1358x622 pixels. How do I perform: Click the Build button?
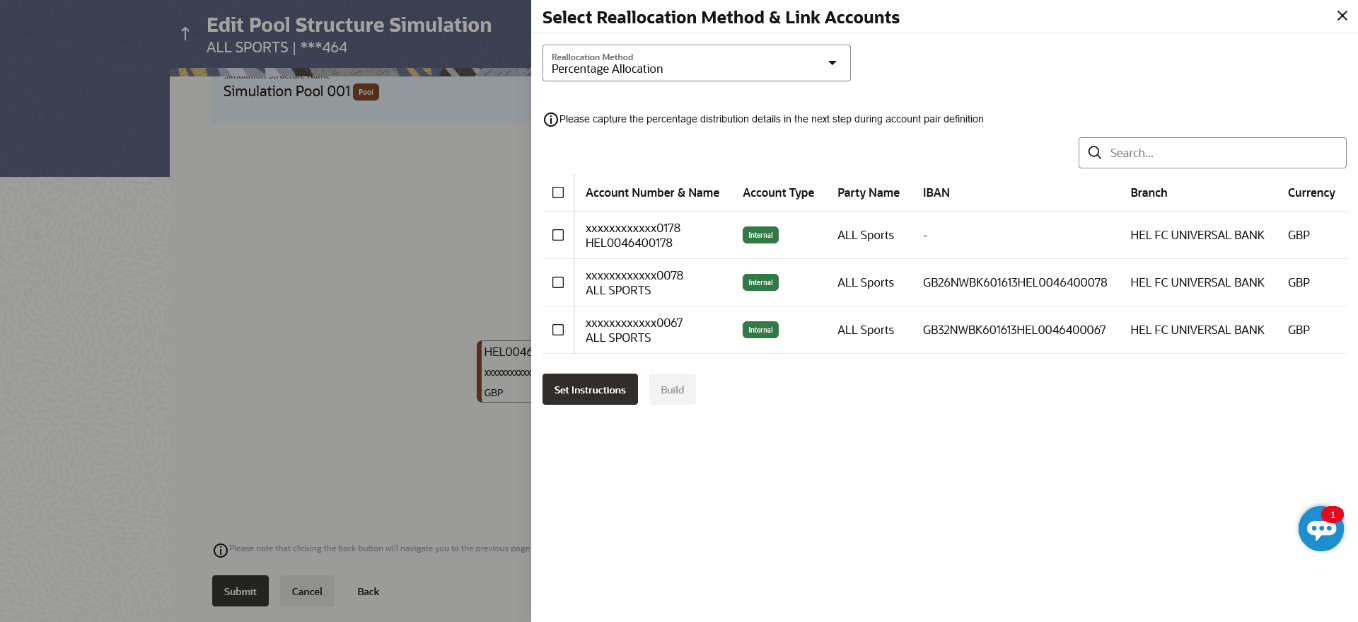(672, 389)
